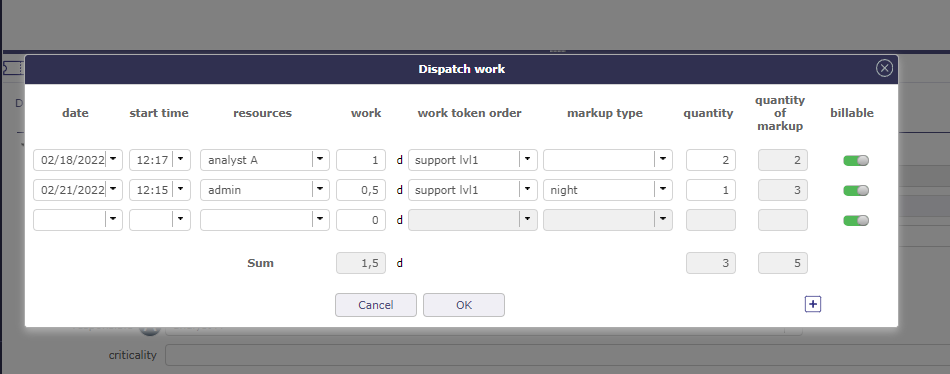
Task: Open empty markup type dropdown in analyst A row
Action: tap(663, 160)
